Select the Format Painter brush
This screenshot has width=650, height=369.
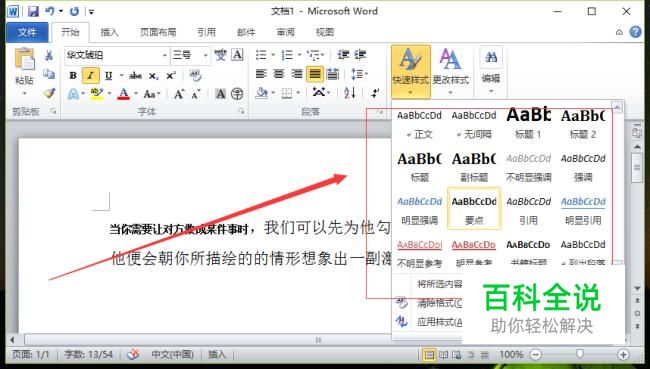pyautogui.click(x=49, y=93)
